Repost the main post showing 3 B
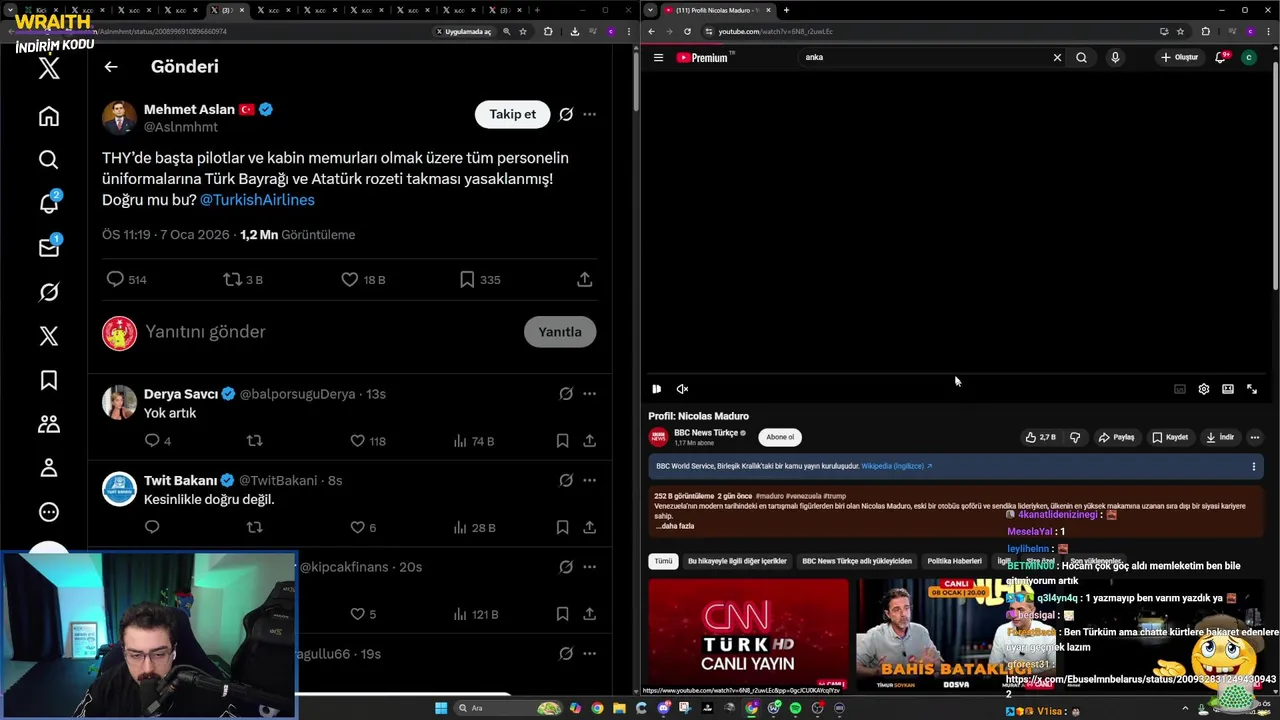1280x720 pixels. click(243, 280)
